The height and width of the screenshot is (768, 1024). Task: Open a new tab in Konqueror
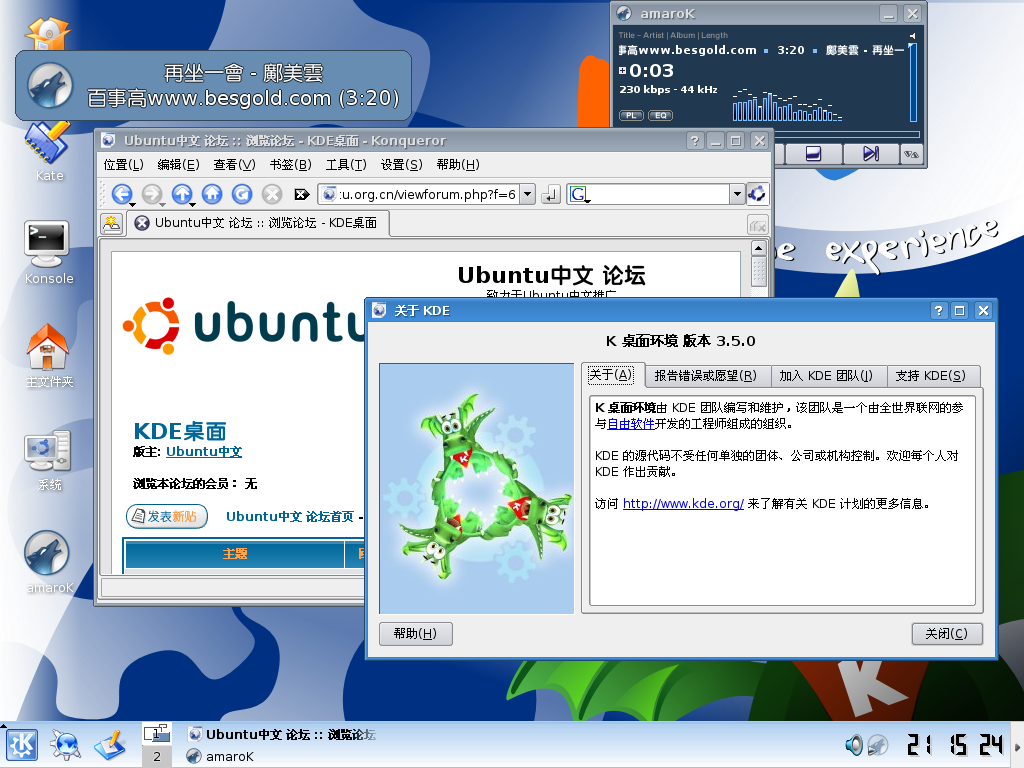tap(112, 223)
